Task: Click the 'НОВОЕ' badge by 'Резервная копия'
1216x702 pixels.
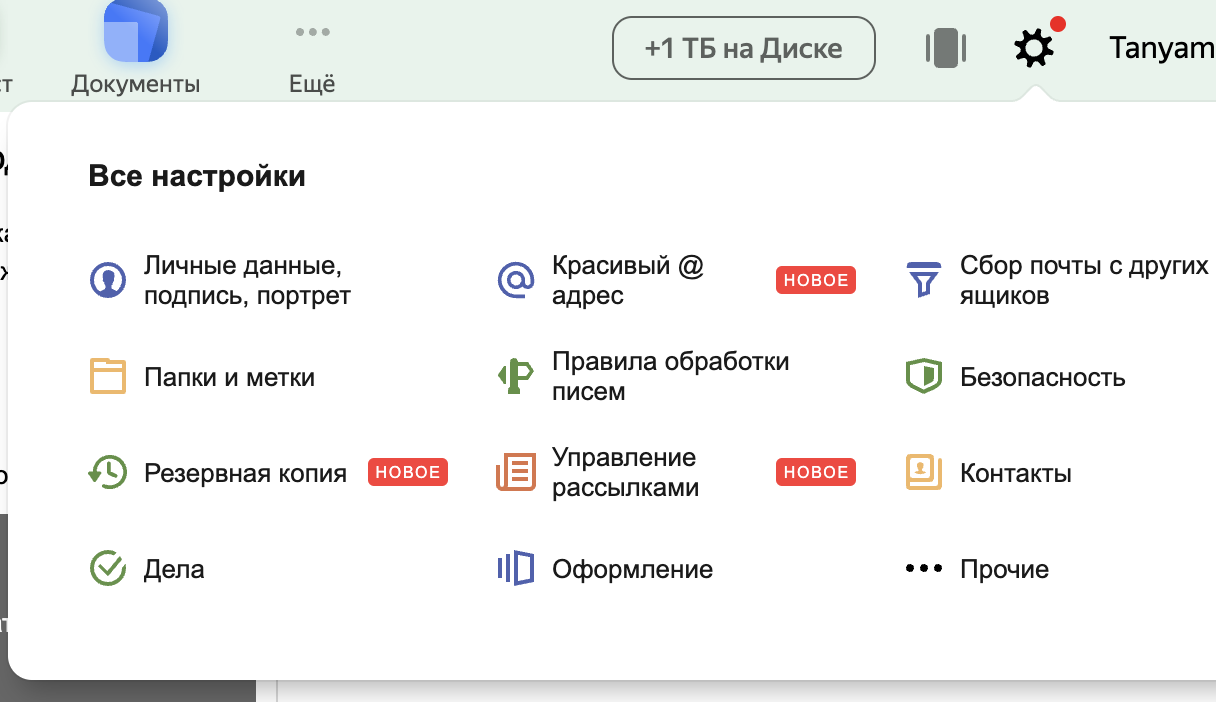Action: click(408, 472)
